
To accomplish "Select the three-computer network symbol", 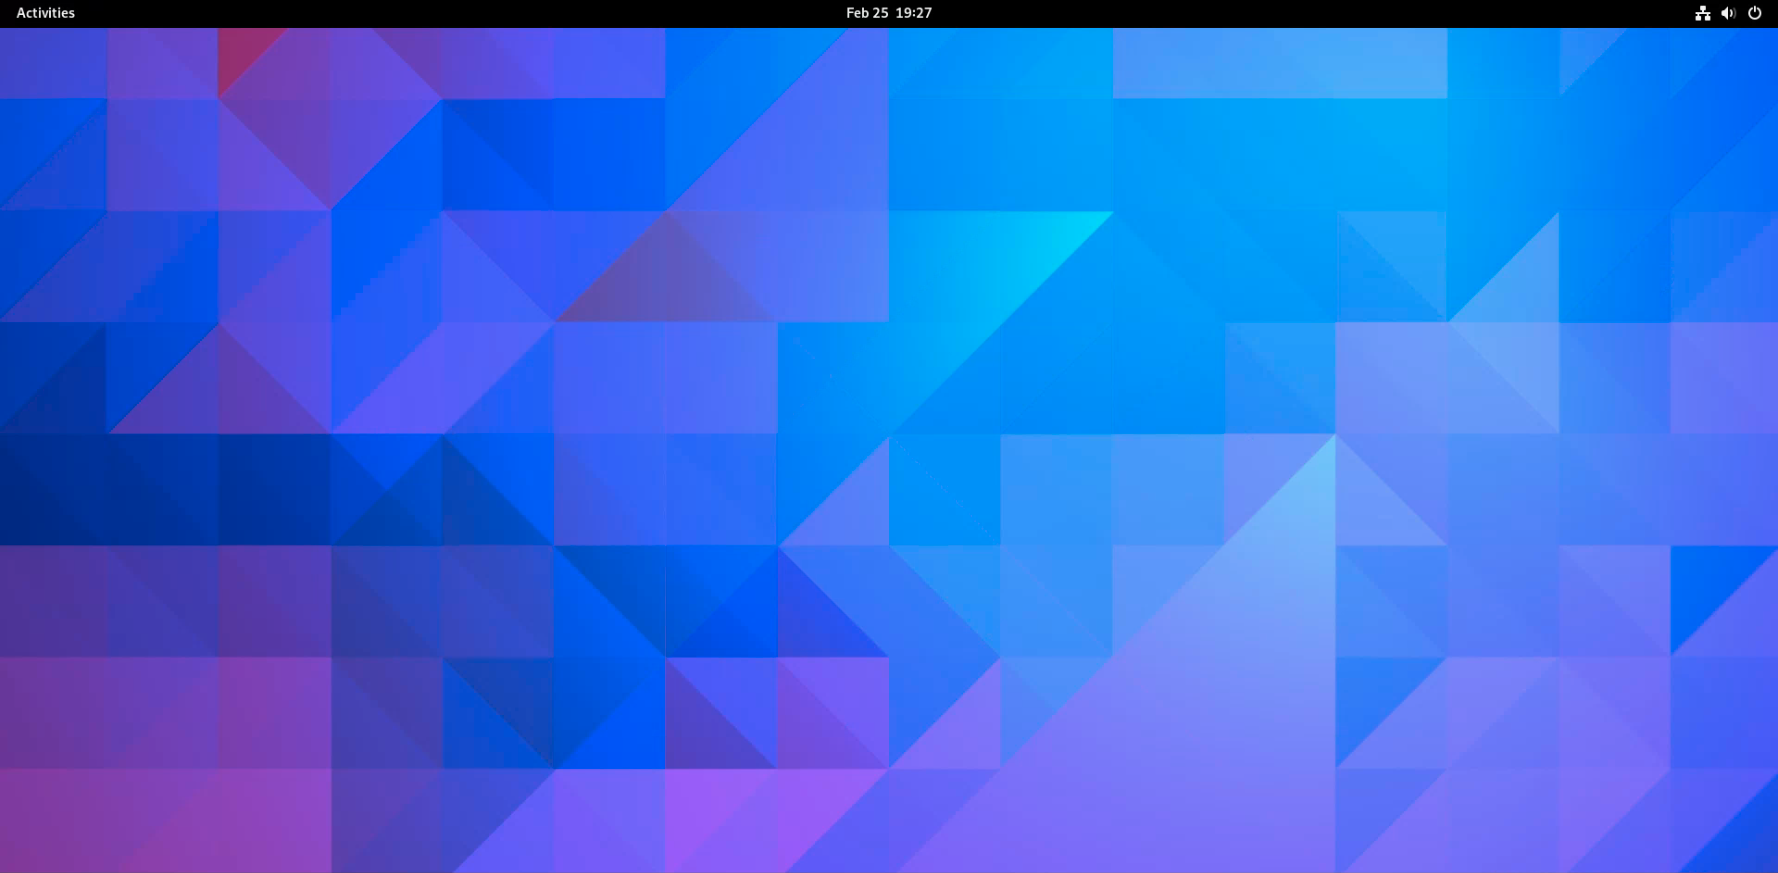I will pos(1702,13).
